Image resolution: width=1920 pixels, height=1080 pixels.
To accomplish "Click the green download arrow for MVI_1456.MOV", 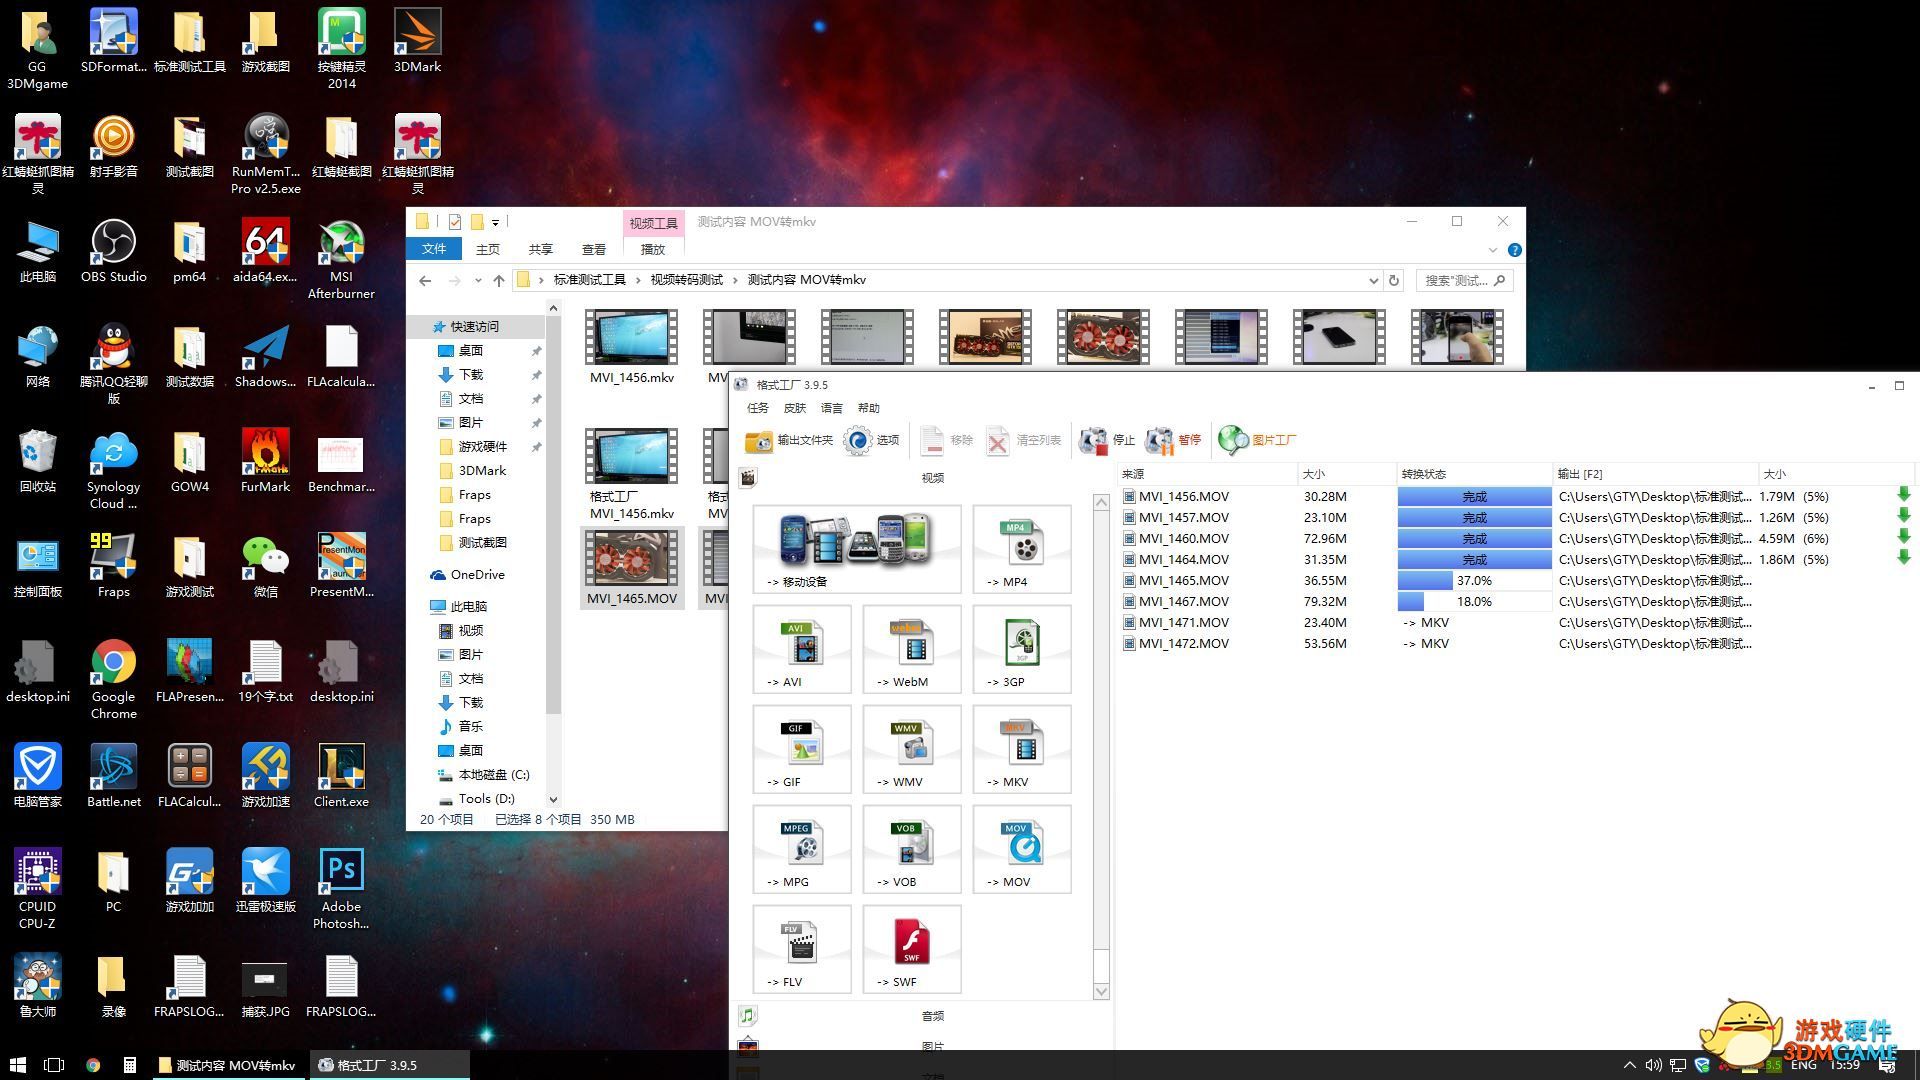I will click(1903, 495).
